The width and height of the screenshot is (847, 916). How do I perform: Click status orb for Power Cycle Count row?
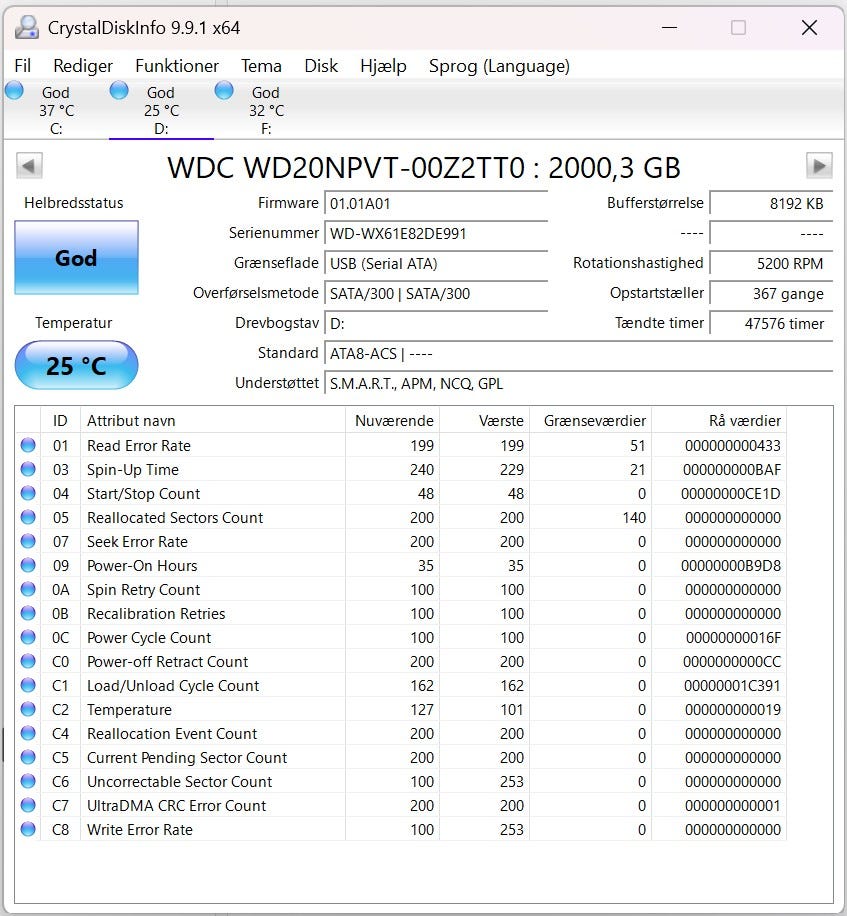click(x=28, y=637)
